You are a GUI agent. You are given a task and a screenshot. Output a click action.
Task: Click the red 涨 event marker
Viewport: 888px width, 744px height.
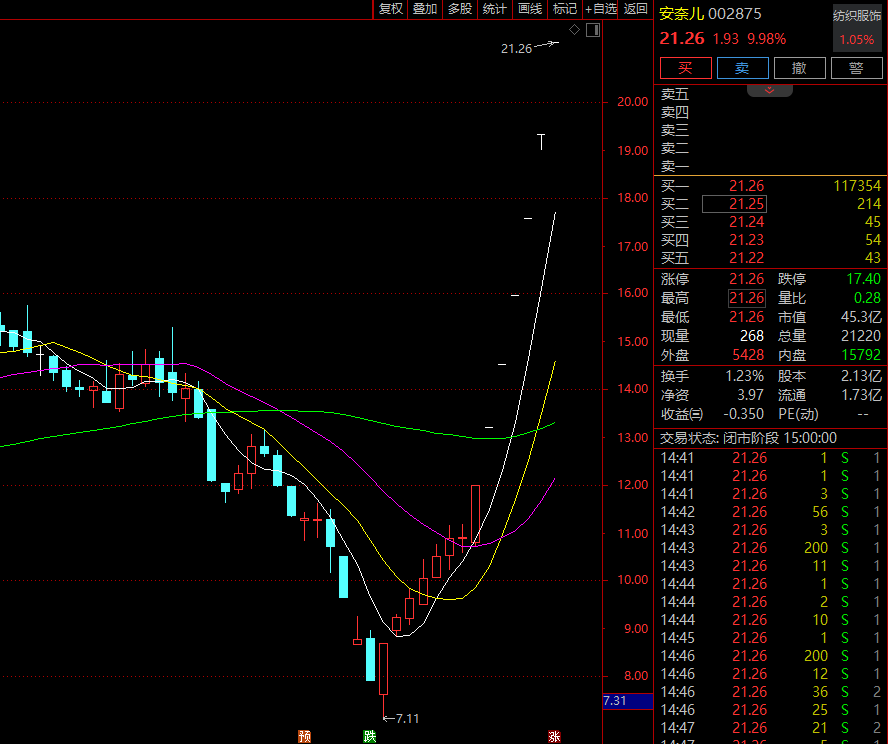pos(554,736)
